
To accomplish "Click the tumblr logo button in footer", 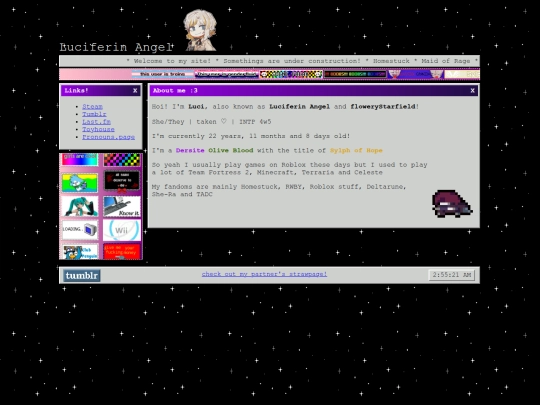I will pos(82,276).
